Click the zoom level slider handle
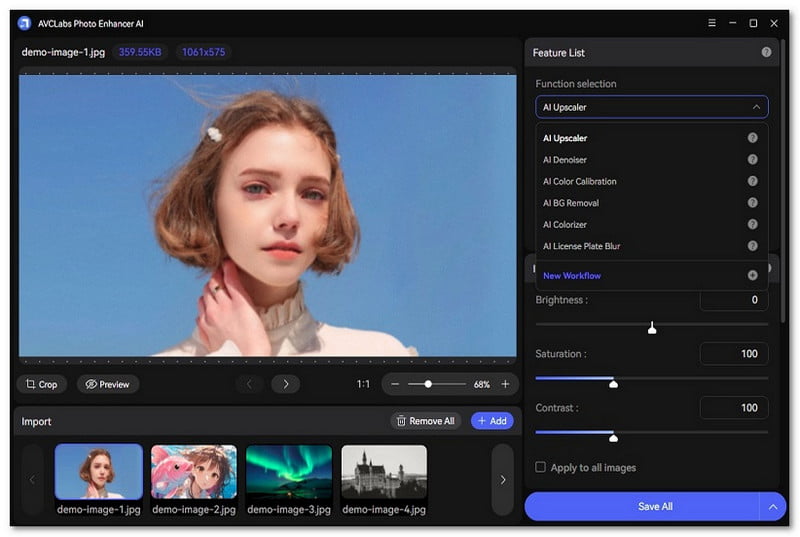This screenshot has width=800, height=537. 428,384
